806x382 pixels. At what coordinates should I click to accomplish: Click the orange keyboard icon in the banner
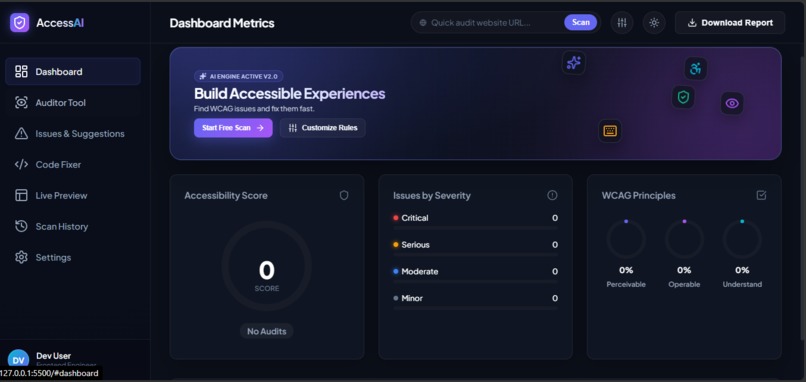pyautogui.click(x=610, y=131)
